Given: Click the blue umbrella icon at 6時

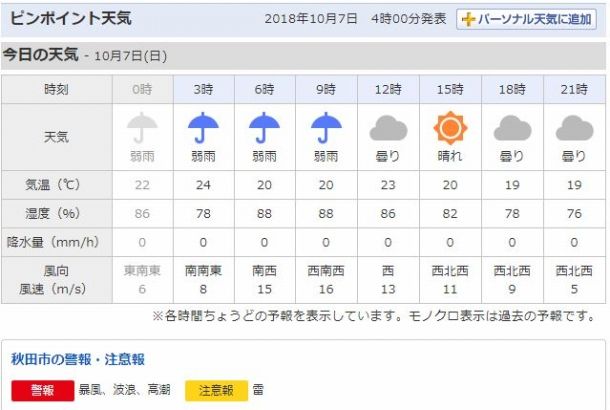Looking at the screenshot, I should point(264,128).
